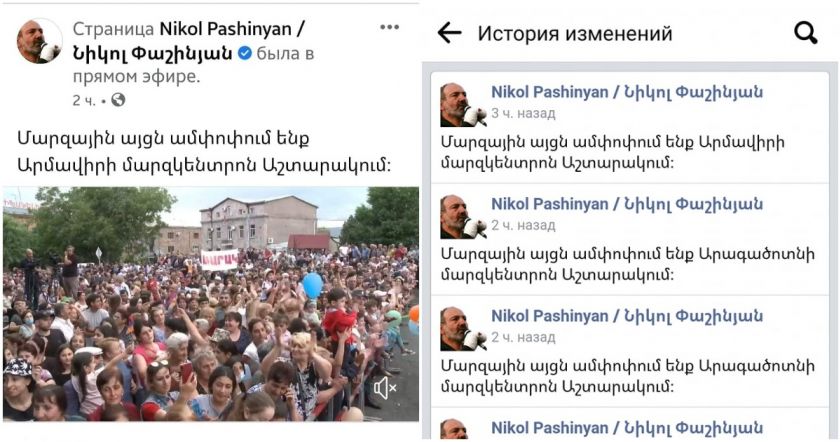
Task: Open the post author's profile picture
Action: pyautogui.click(x=39, y=41)
